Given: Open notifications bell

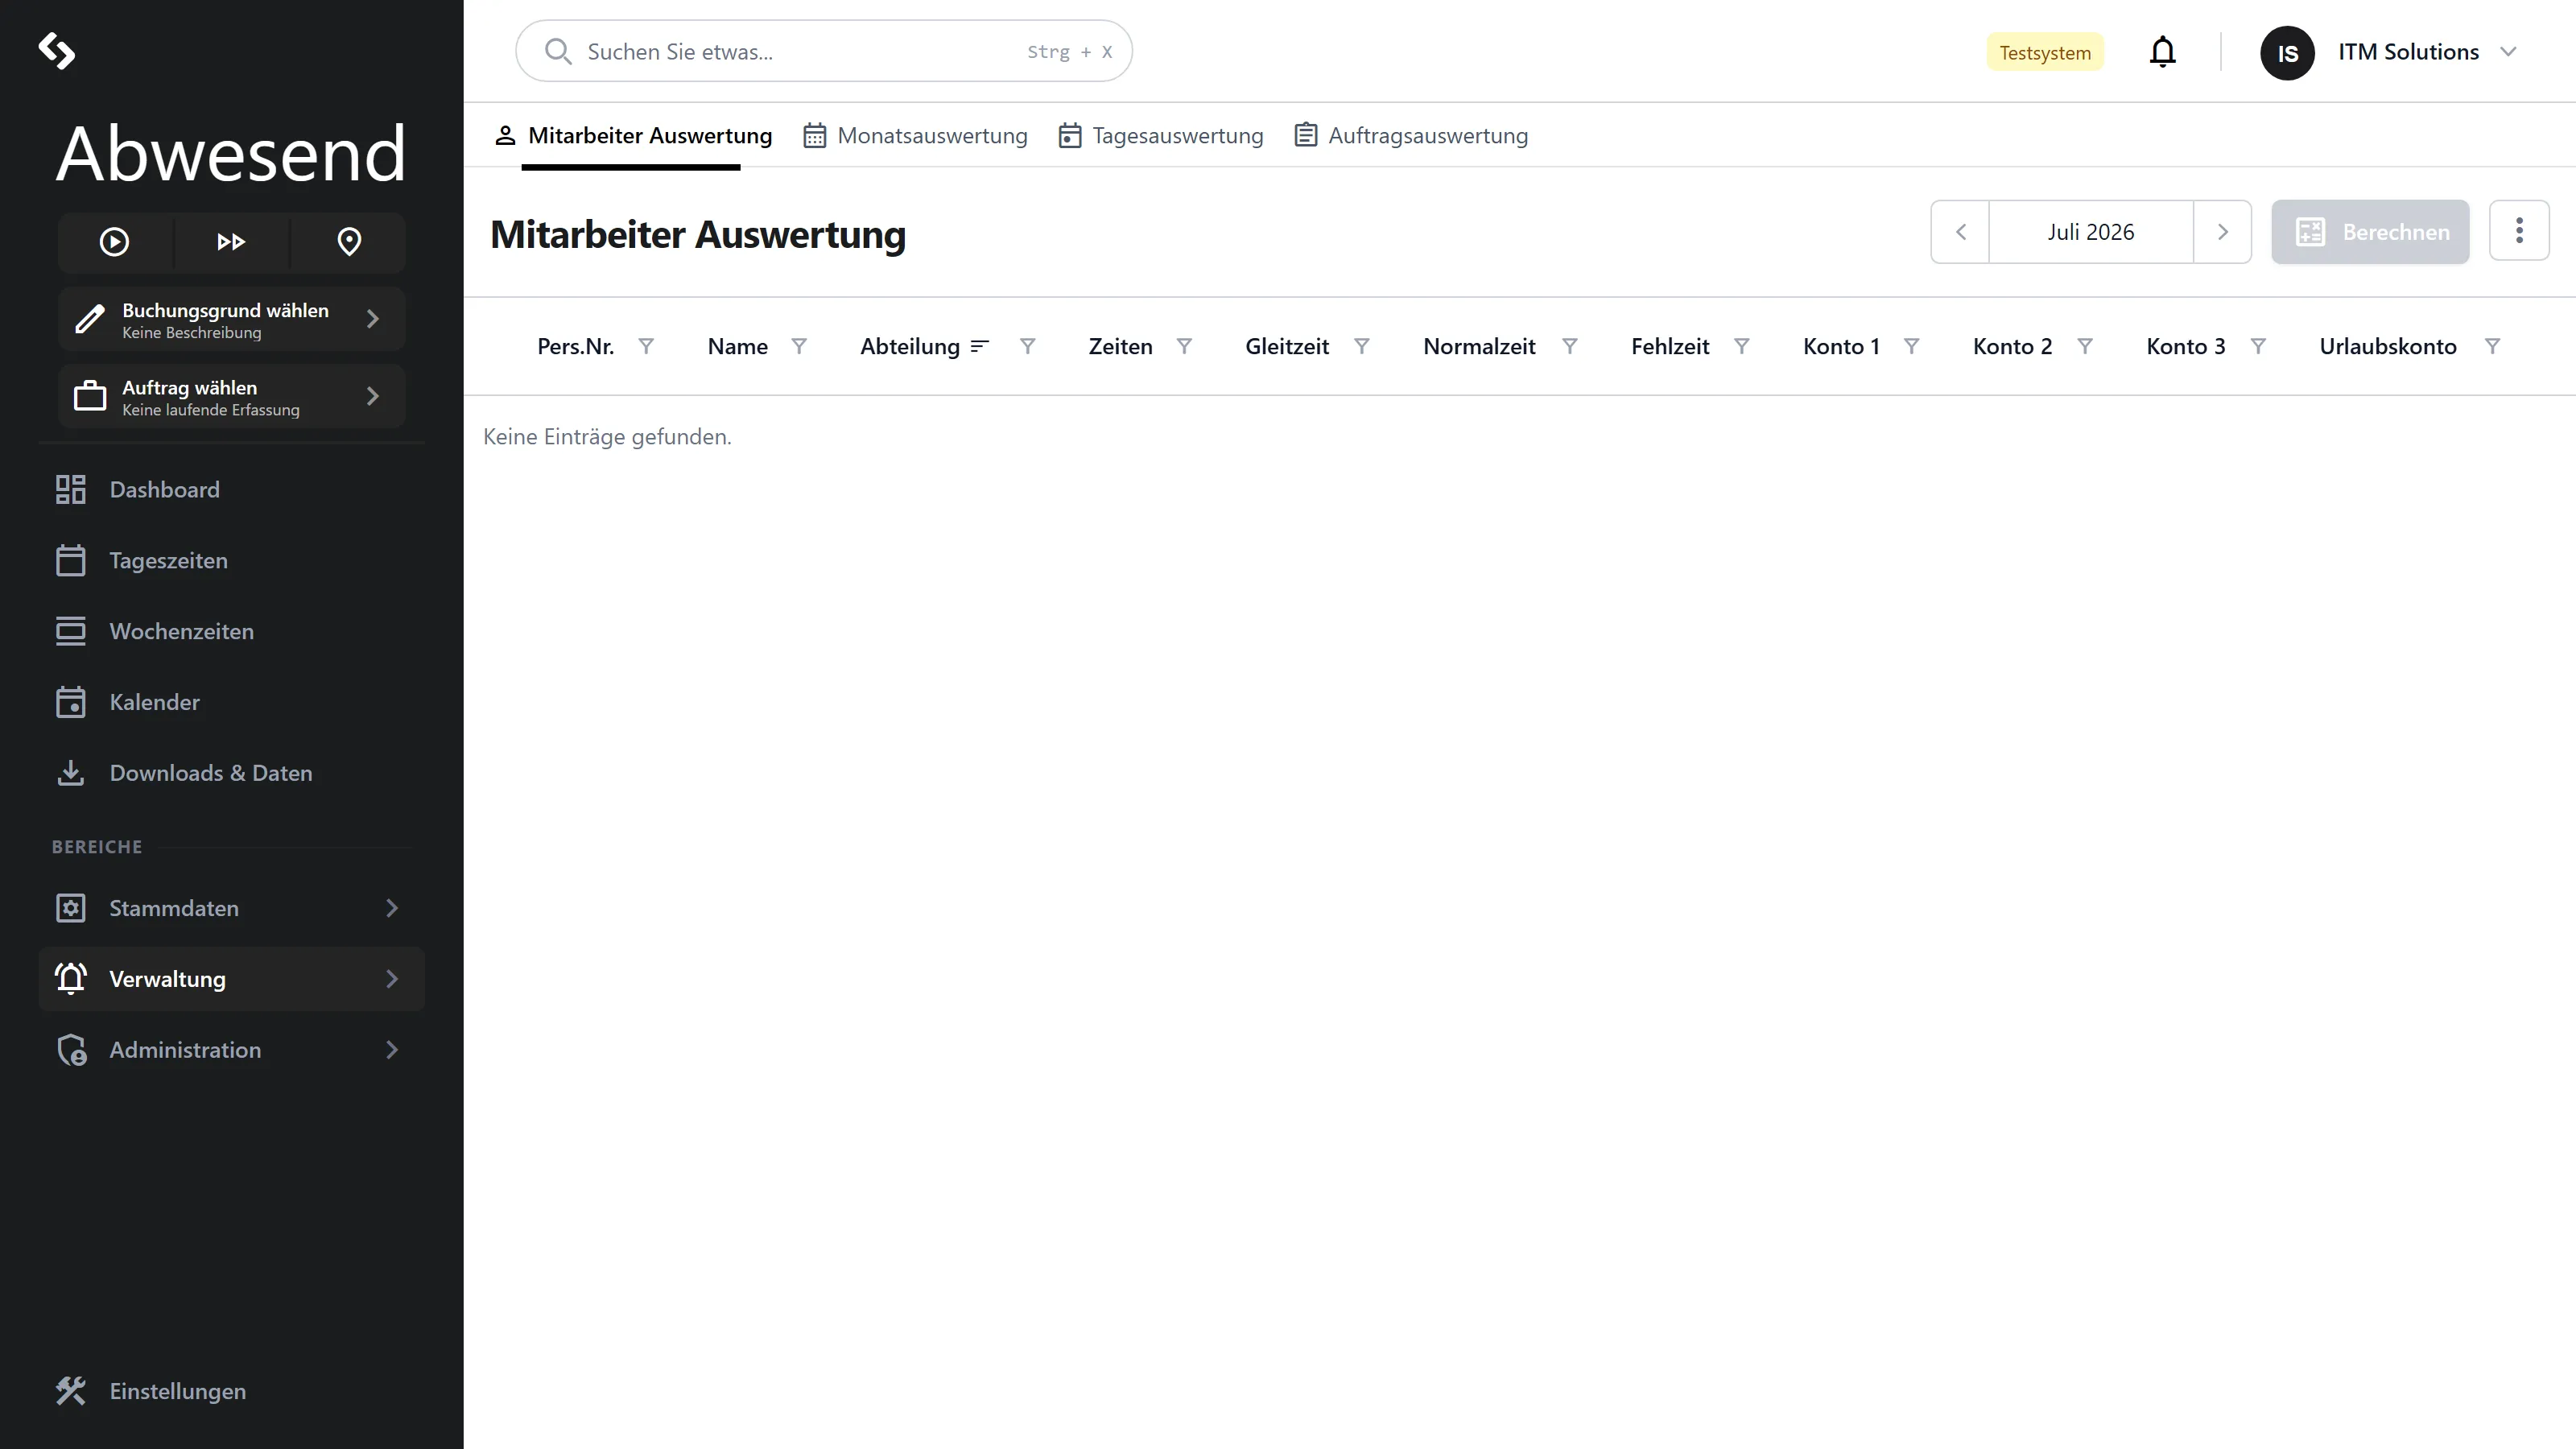Looking at the screenshot, I should pyautogui.click(x=2163, y=52).
